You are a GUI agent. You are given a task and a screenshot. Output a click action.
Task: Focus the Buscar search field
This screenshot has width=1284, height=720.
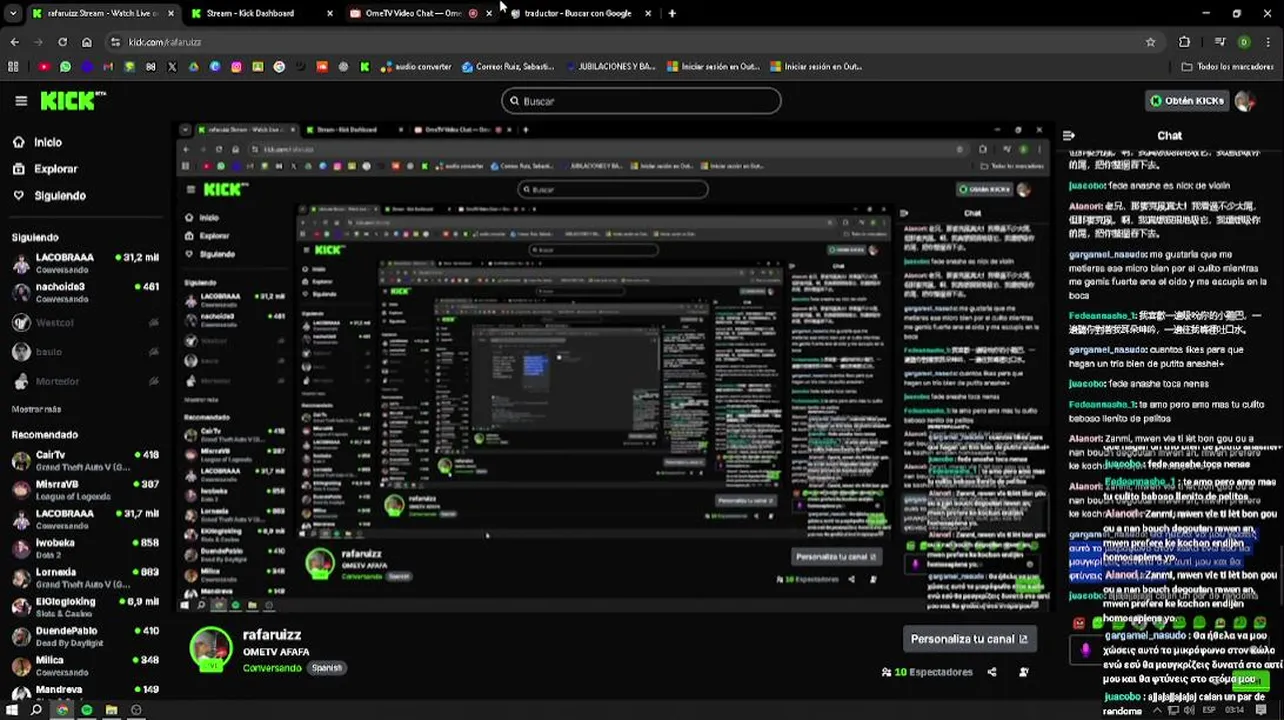tap(641, 101)
